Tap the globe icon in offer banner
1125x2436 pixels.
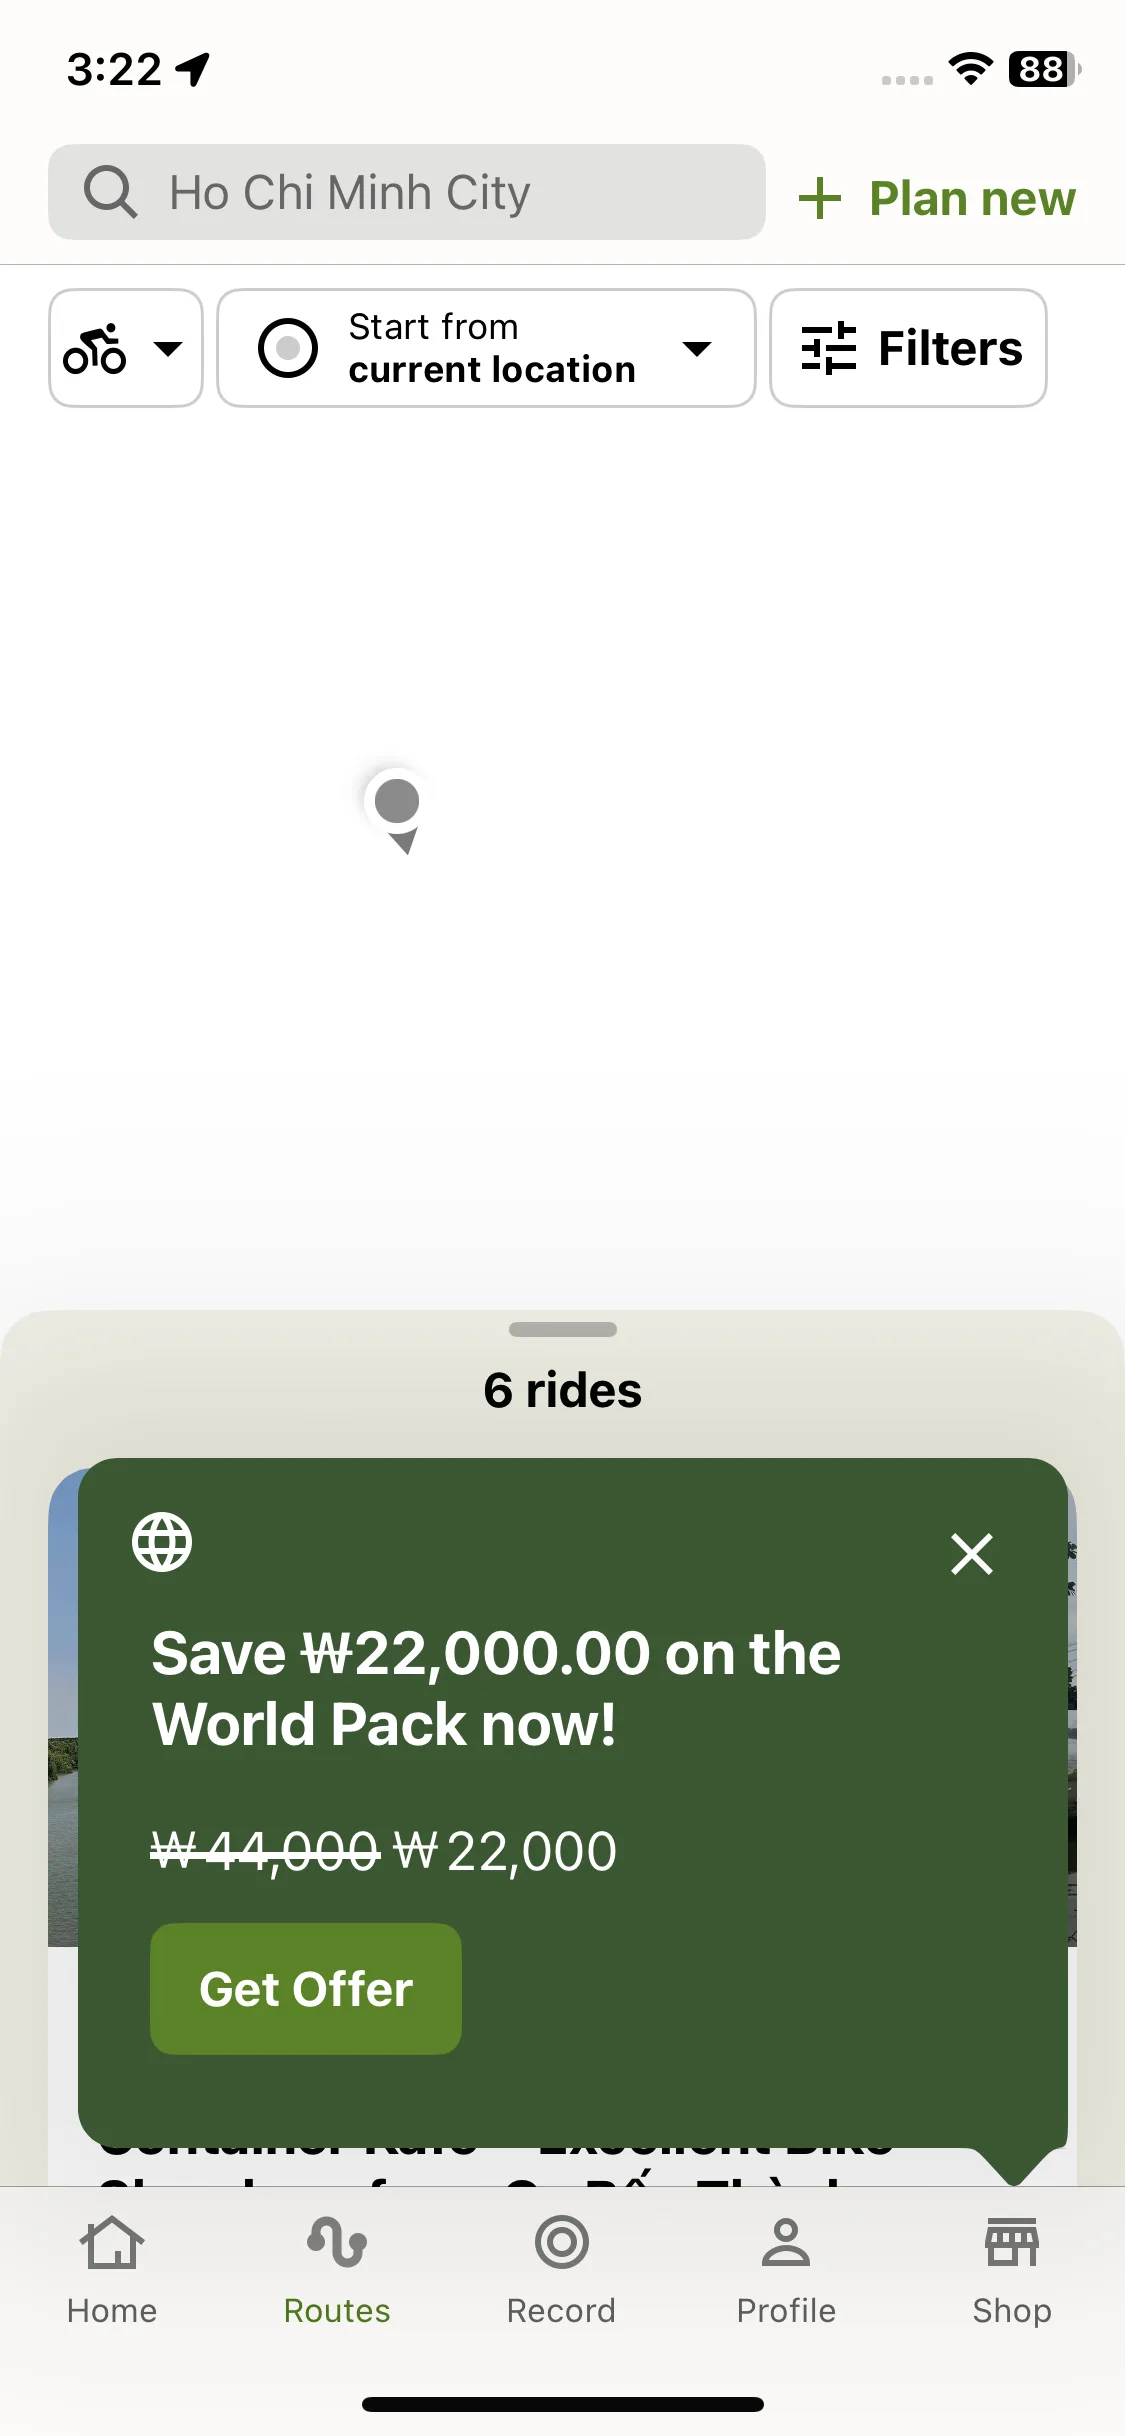coord(162,1542)
